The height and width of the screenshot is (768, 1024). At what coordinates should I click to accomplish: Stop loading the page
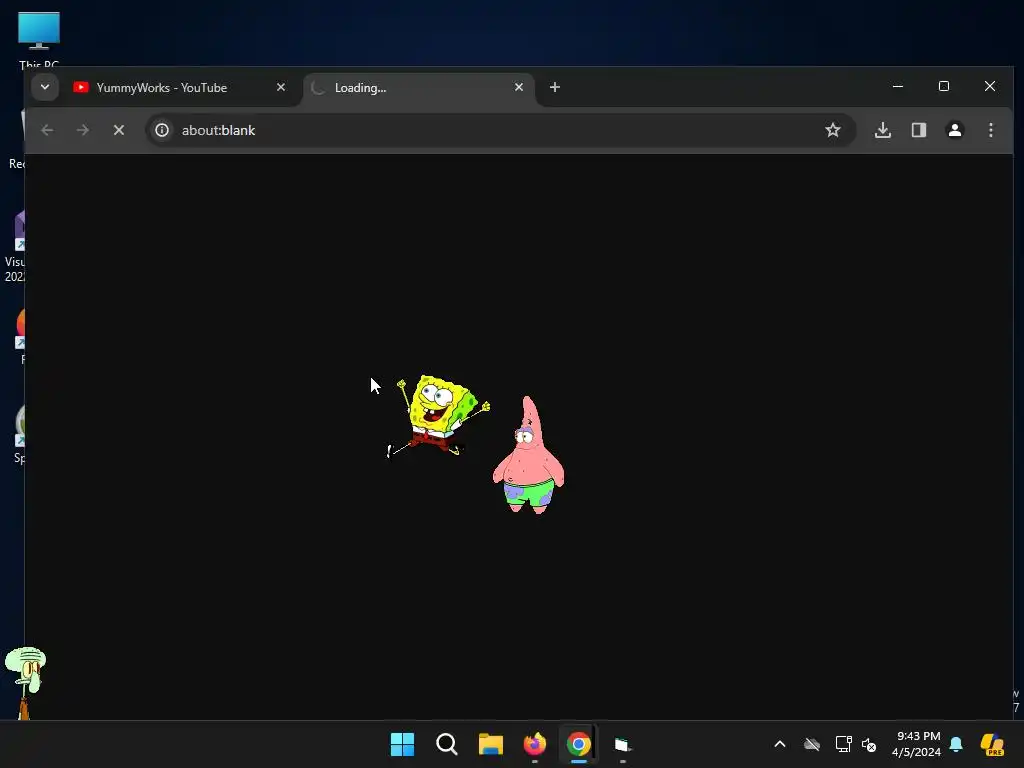(119, 130)
